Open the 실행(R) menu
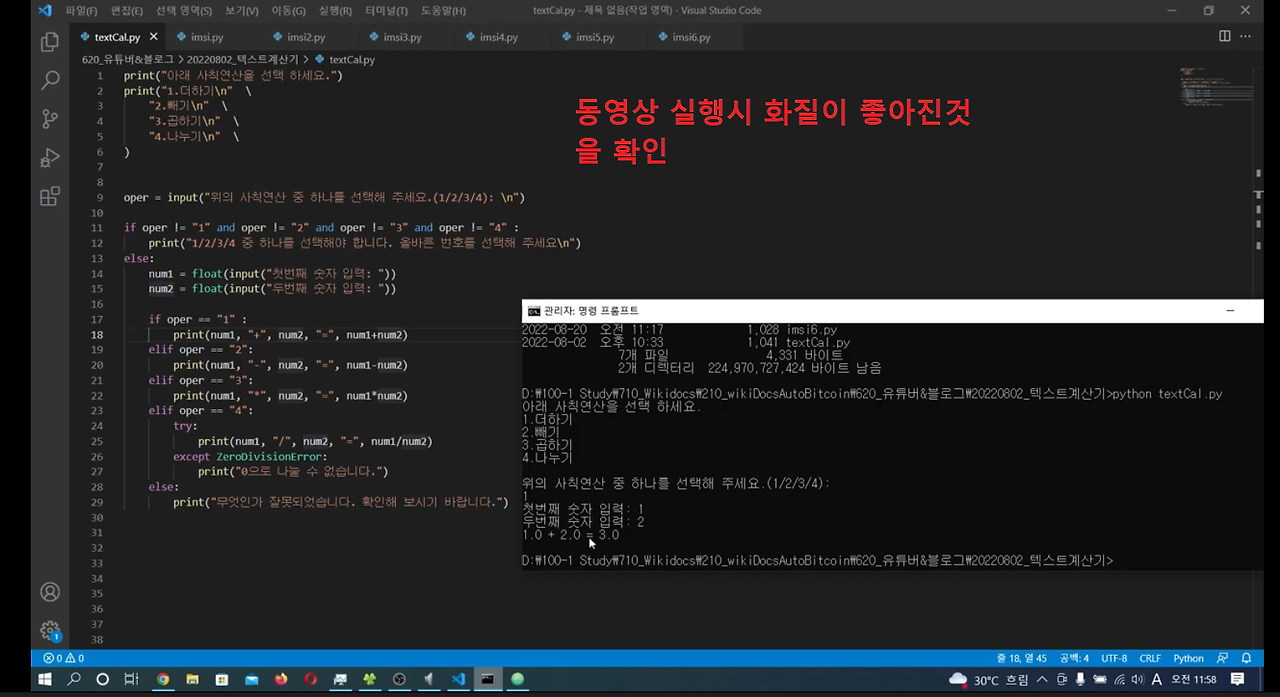The image size is (1280, 697). click(x=335, y=10)
